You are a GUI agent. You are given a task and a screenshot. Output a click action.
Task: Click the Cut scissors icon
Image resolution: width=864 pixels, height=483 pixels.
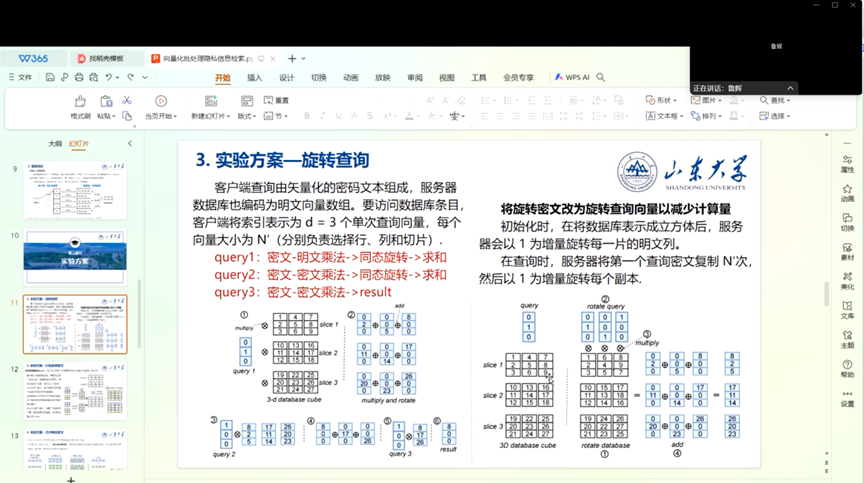[x=127, y=100]
